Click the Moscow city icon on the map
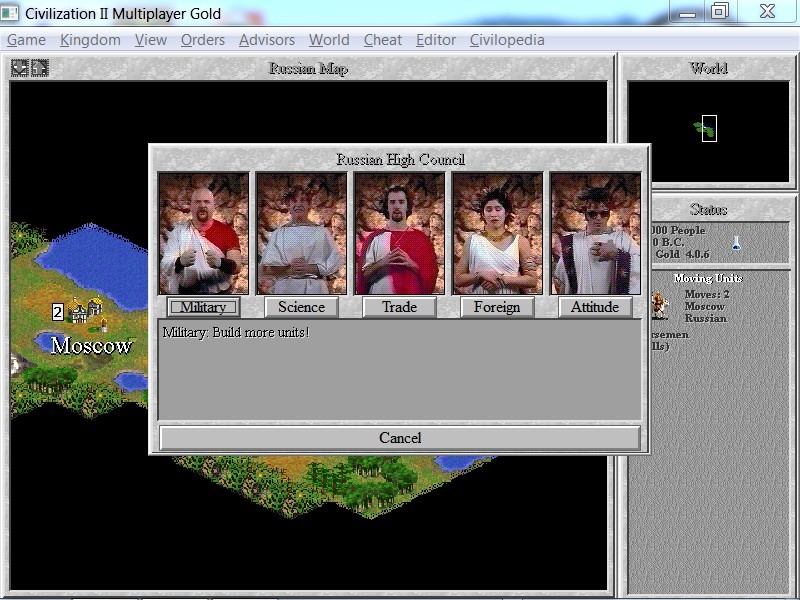The width and height of the screenshot is (800, 600). pos(85,310)
